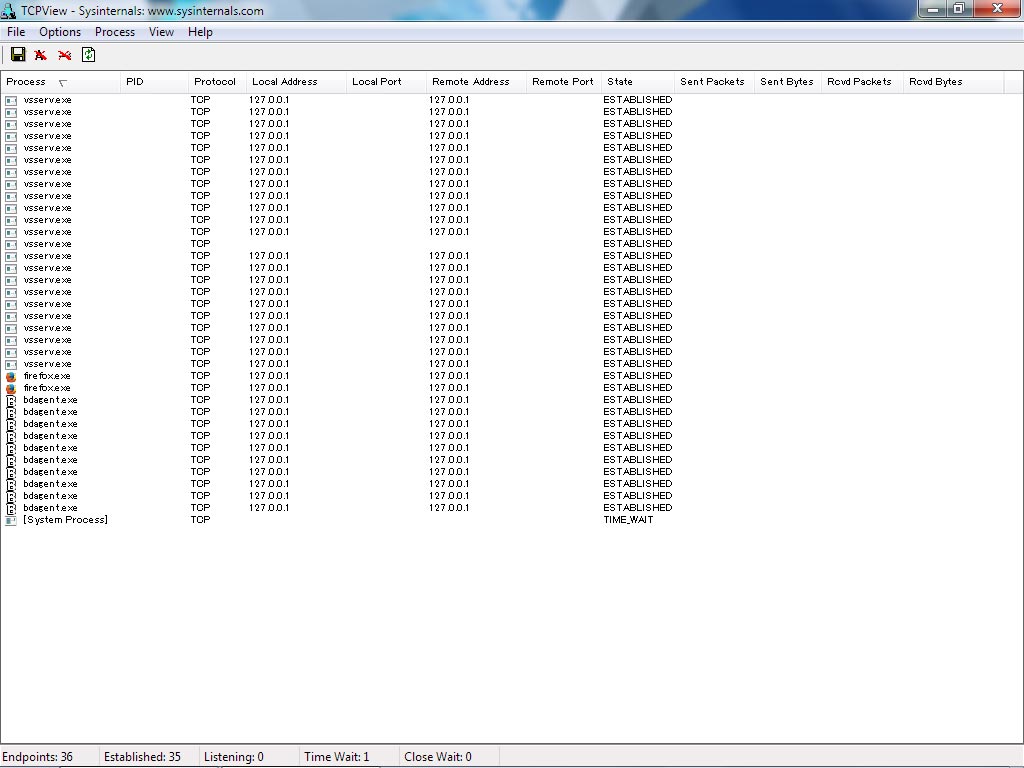Restore down the TCPView window
Viewport: 1024px width, 768px height.
click(x=959, y=8)
